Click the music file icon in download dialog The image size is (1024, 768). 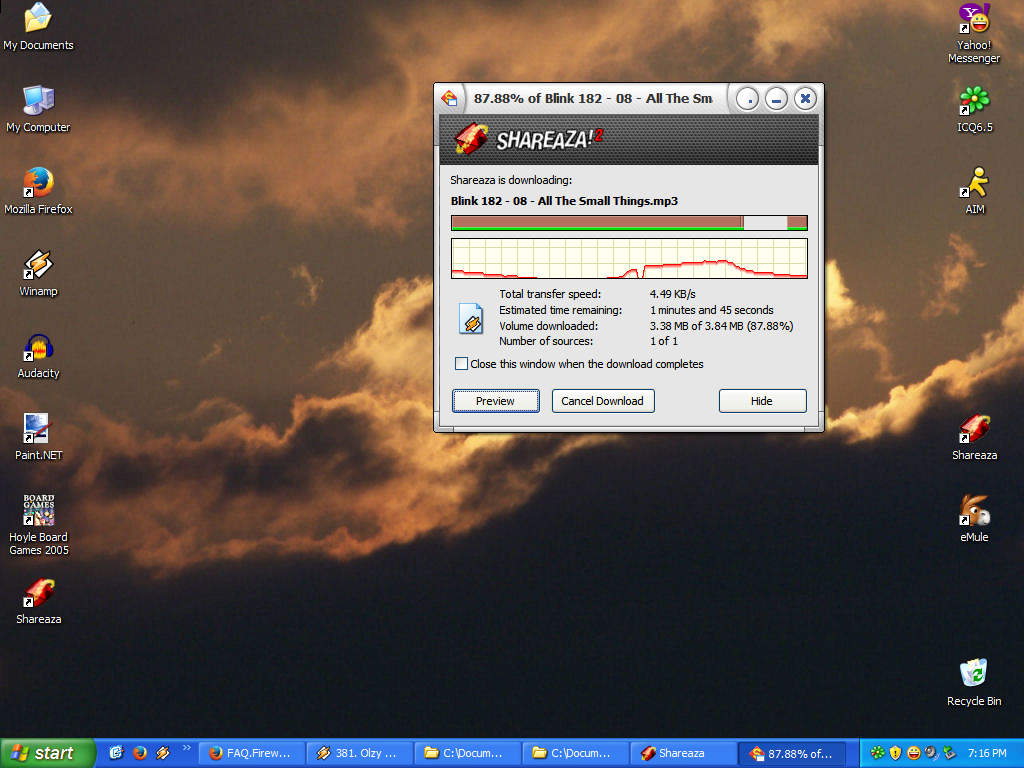click(x=471, y=319)
